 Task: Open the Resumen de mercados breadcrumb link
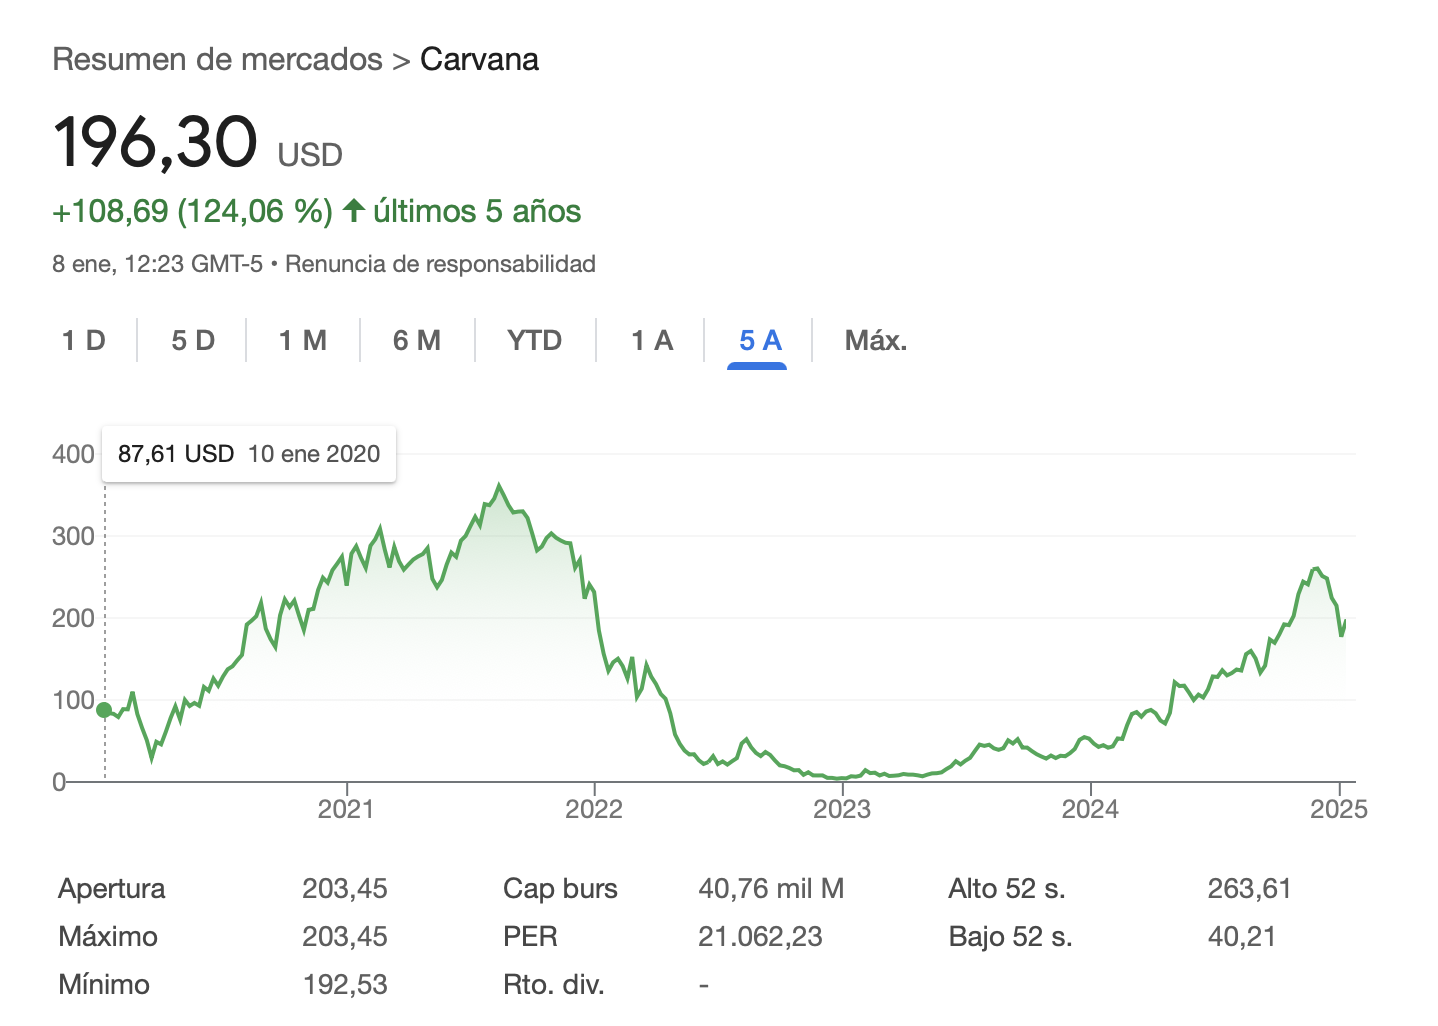point(217,59)
